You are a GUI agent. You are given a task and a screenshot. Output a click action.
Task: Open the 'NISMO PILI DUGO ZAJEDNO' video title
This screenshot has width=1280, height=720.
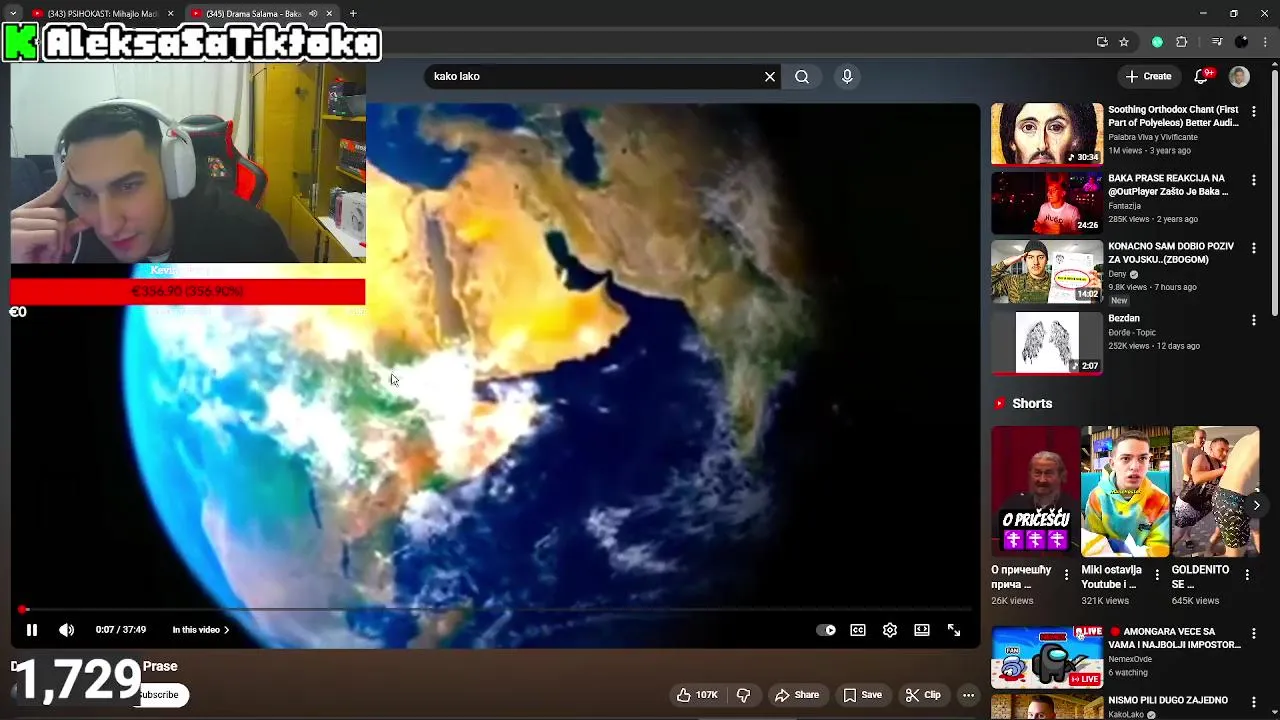click(1168, 700)
